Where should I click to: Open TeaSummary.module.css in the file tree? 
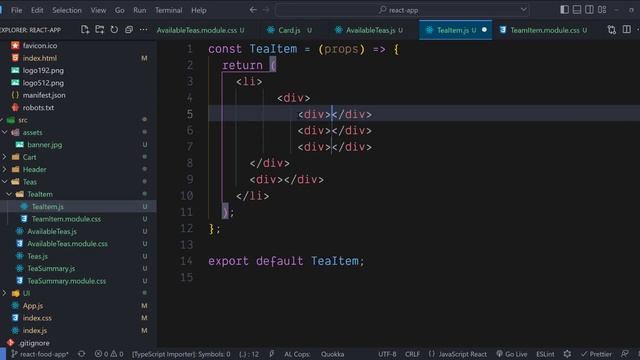click(x=67, y=281)
